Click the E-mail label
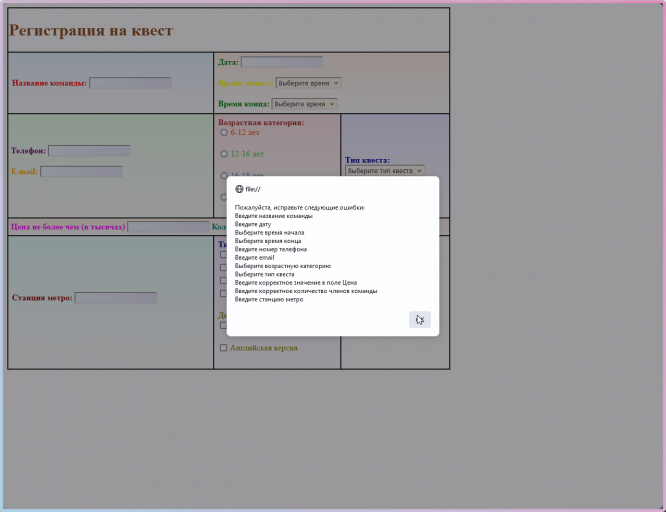666x512 pixels. 24,171
